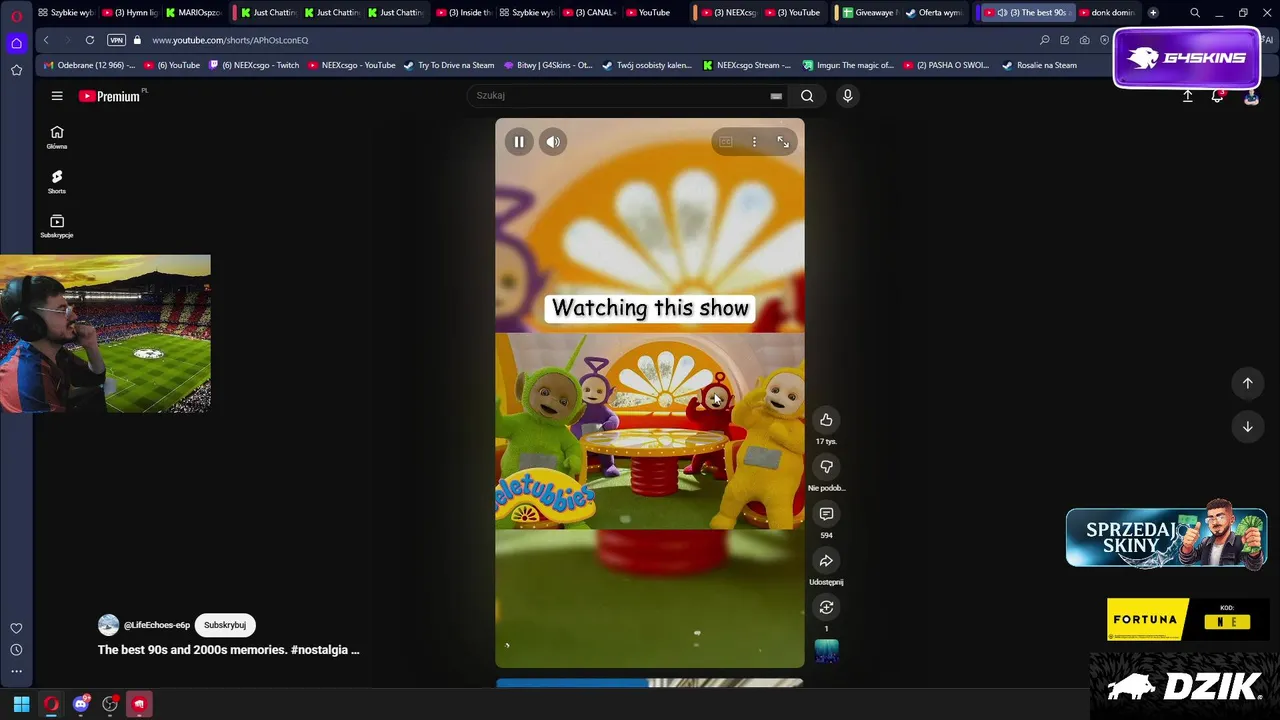Image resolution: width=1280 pixels, height=720 pixels.
Task: Open Opera sidebar three-dots setup
Action: [16, 672]
